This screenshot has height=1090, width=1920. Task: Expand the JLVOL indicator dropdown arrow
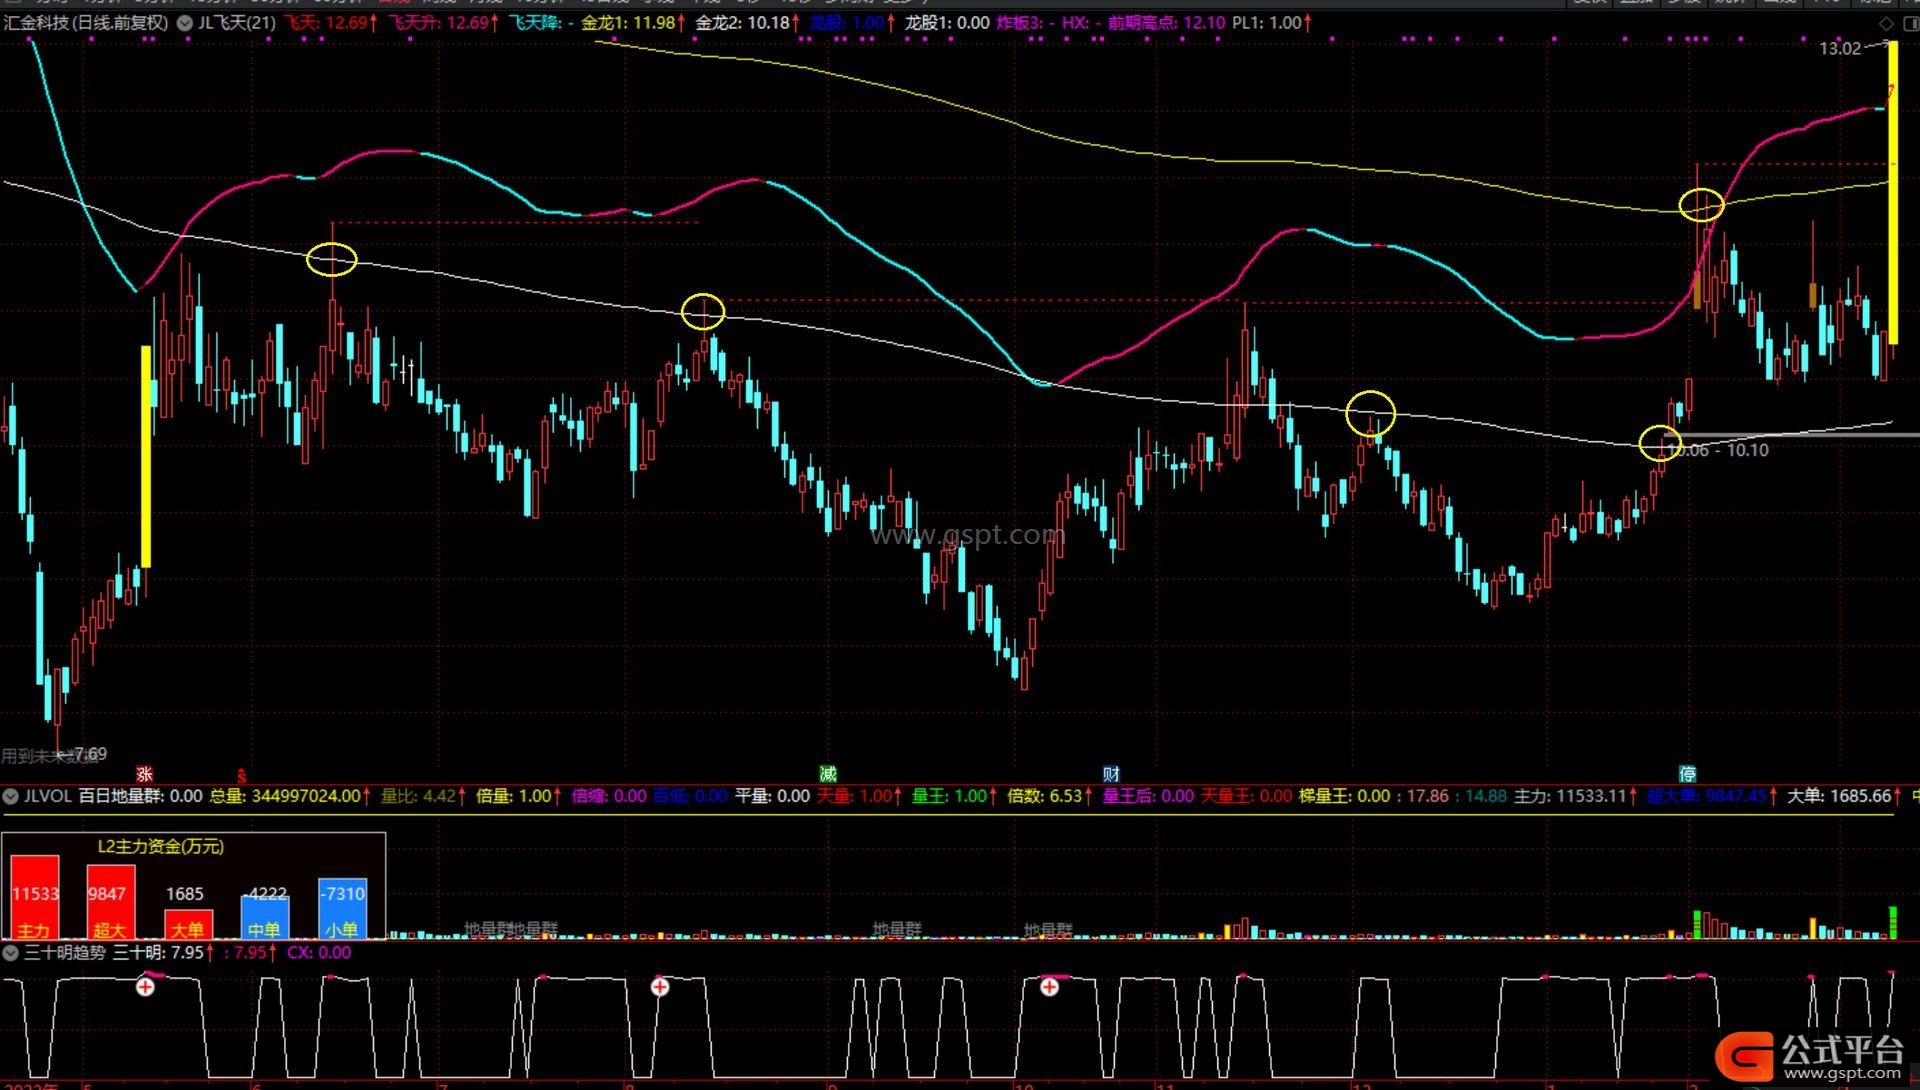[11, 796]
